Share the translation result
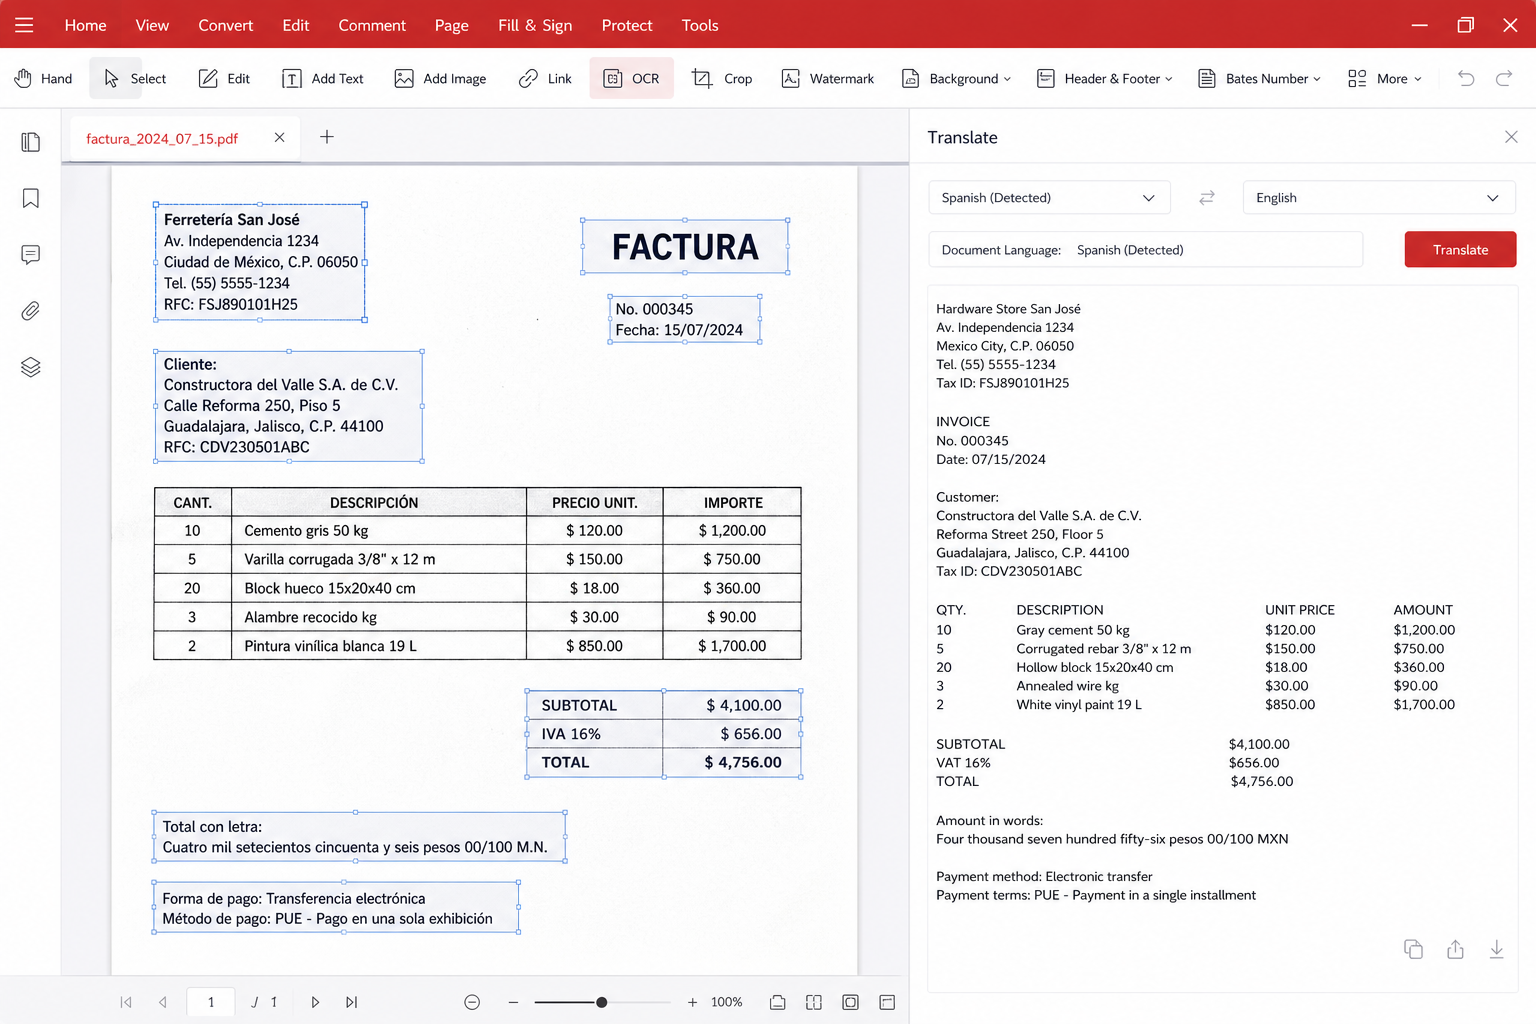 [x=1455, y=949]
